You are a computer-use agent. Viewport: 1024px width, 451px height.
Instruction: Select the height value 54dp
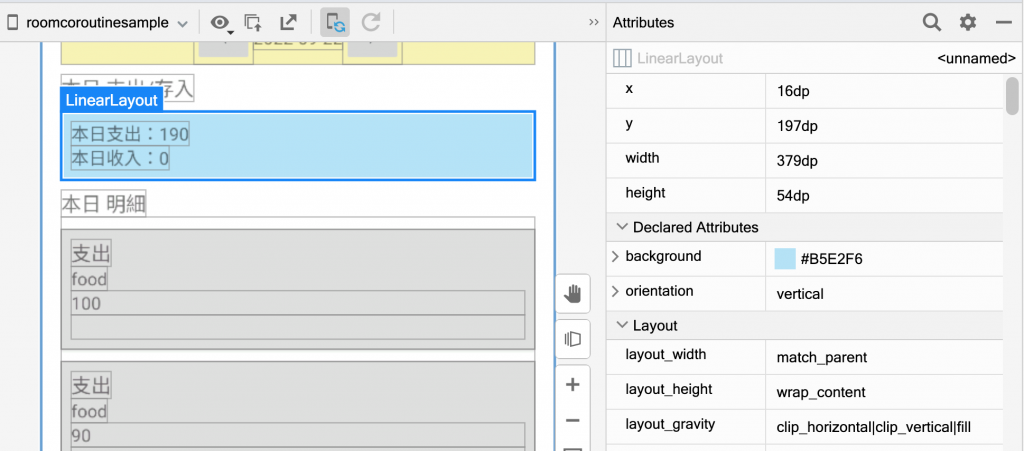[x=793, y=195]
